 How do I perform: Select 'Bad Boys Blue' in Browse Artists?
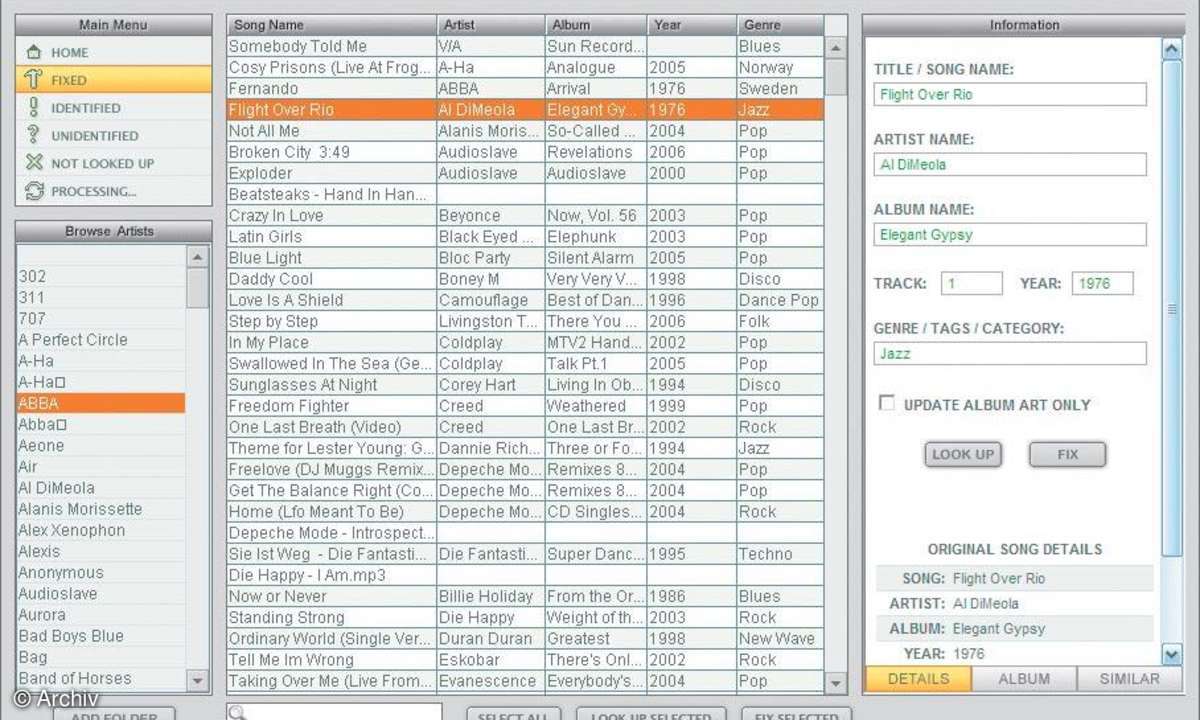pos(101,636)
